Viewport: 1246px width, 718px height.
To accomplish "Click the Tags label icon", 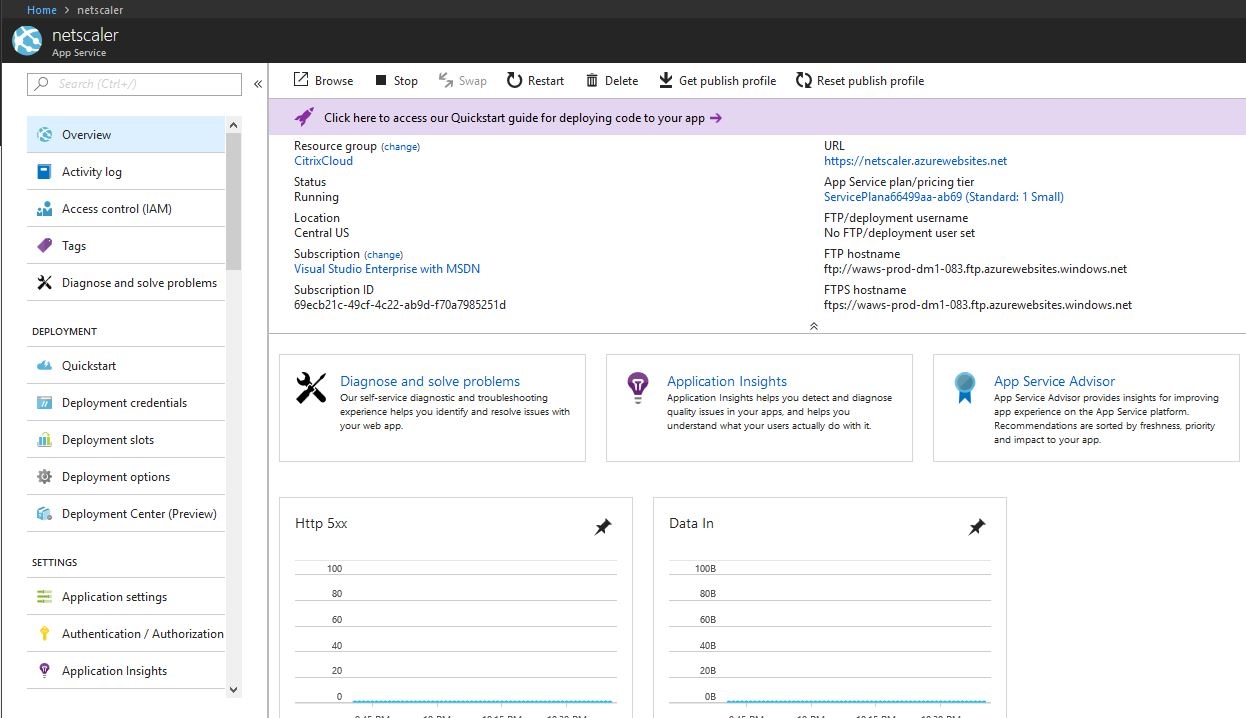I will 44,246.
